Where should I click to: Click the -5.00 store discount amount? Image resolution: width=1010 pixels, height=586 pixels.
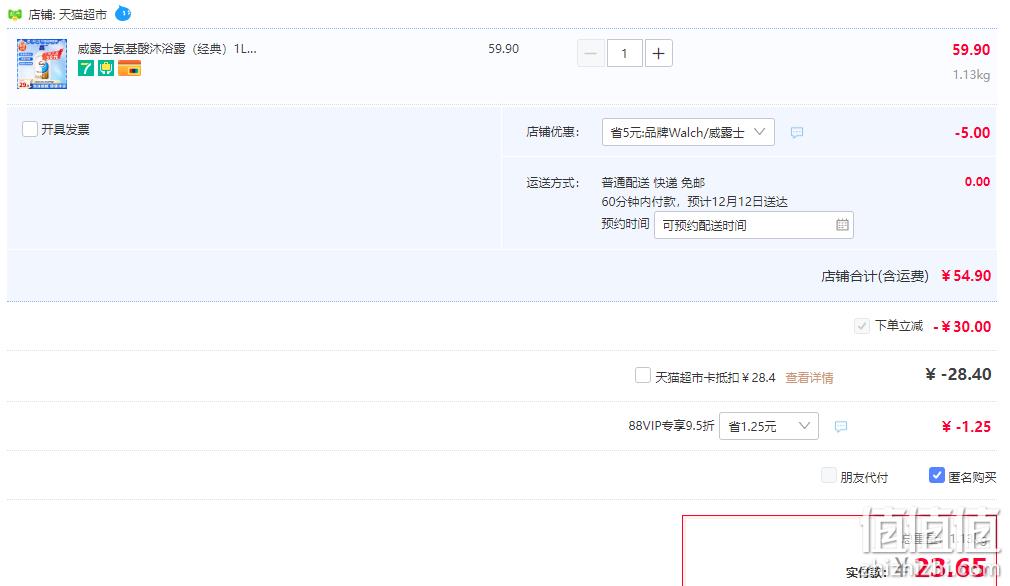(x=972, y=133)
